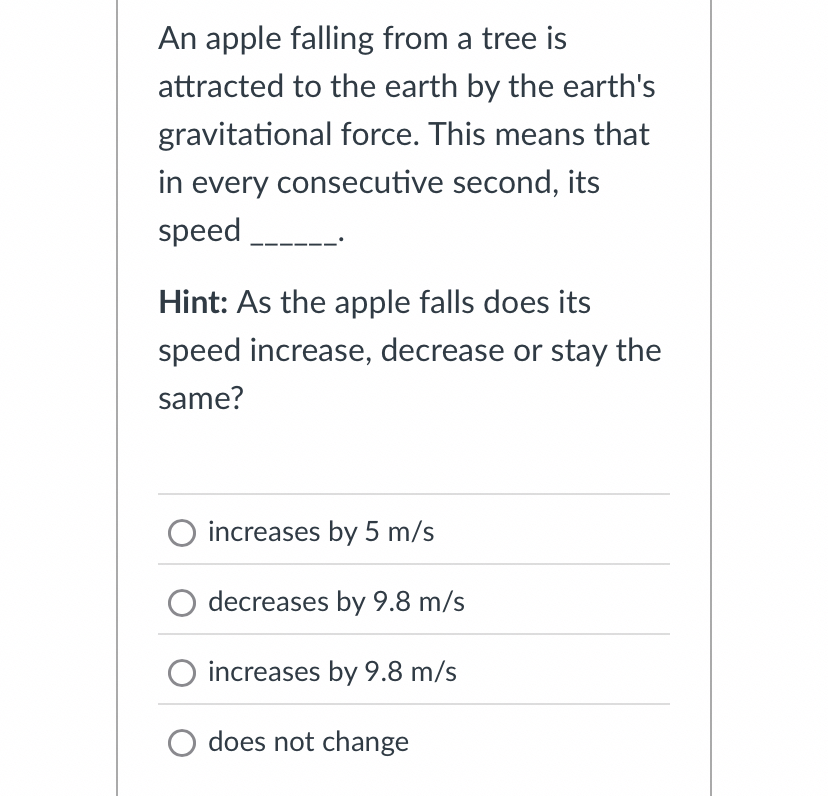
Task: Click the 'An apple falling' opening text
Action: (266, 39)
